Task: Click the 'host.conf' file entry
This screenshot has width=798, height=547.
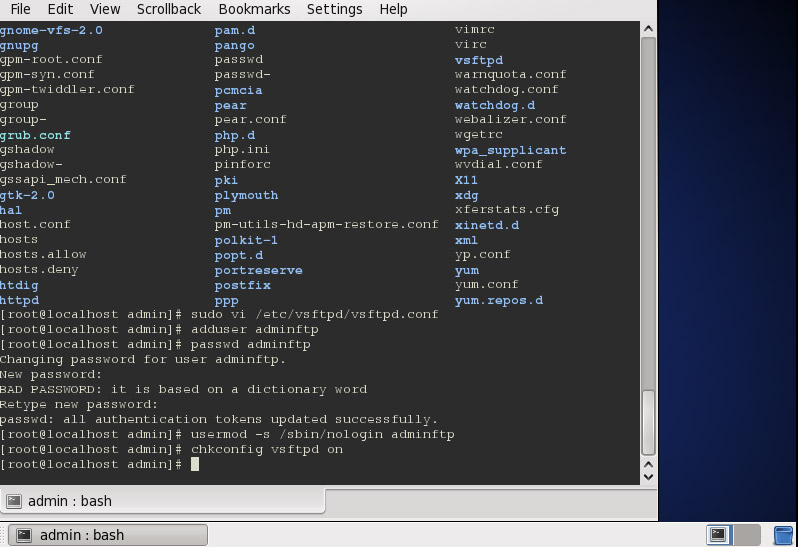Action: click(35, 224)
